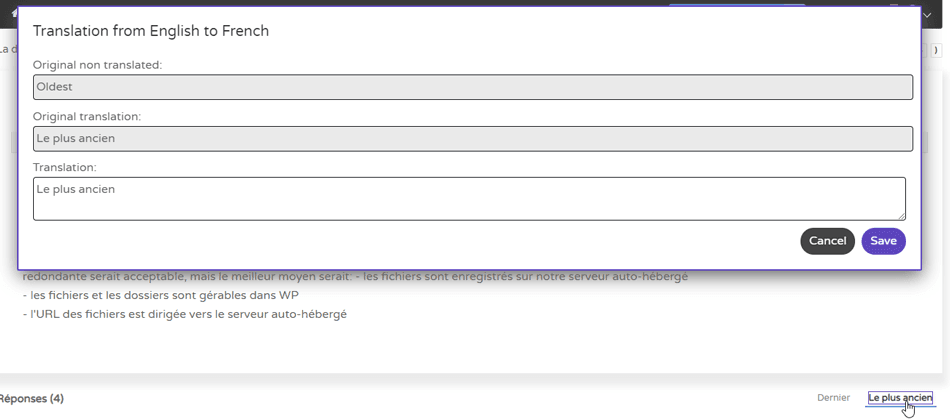Click into the Translation text area
Screen dimensions: 950x420
tap(468, 198)
